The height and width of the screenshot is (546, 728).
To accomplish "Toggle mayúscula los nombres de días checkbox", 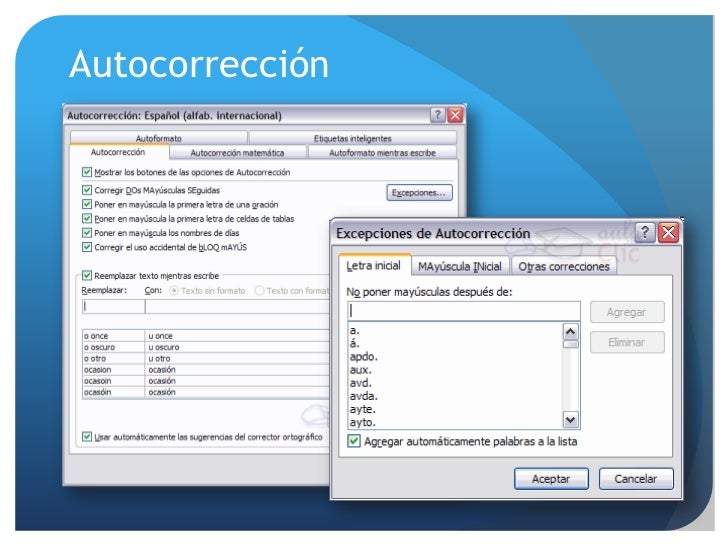I will (x=87, y=233).
